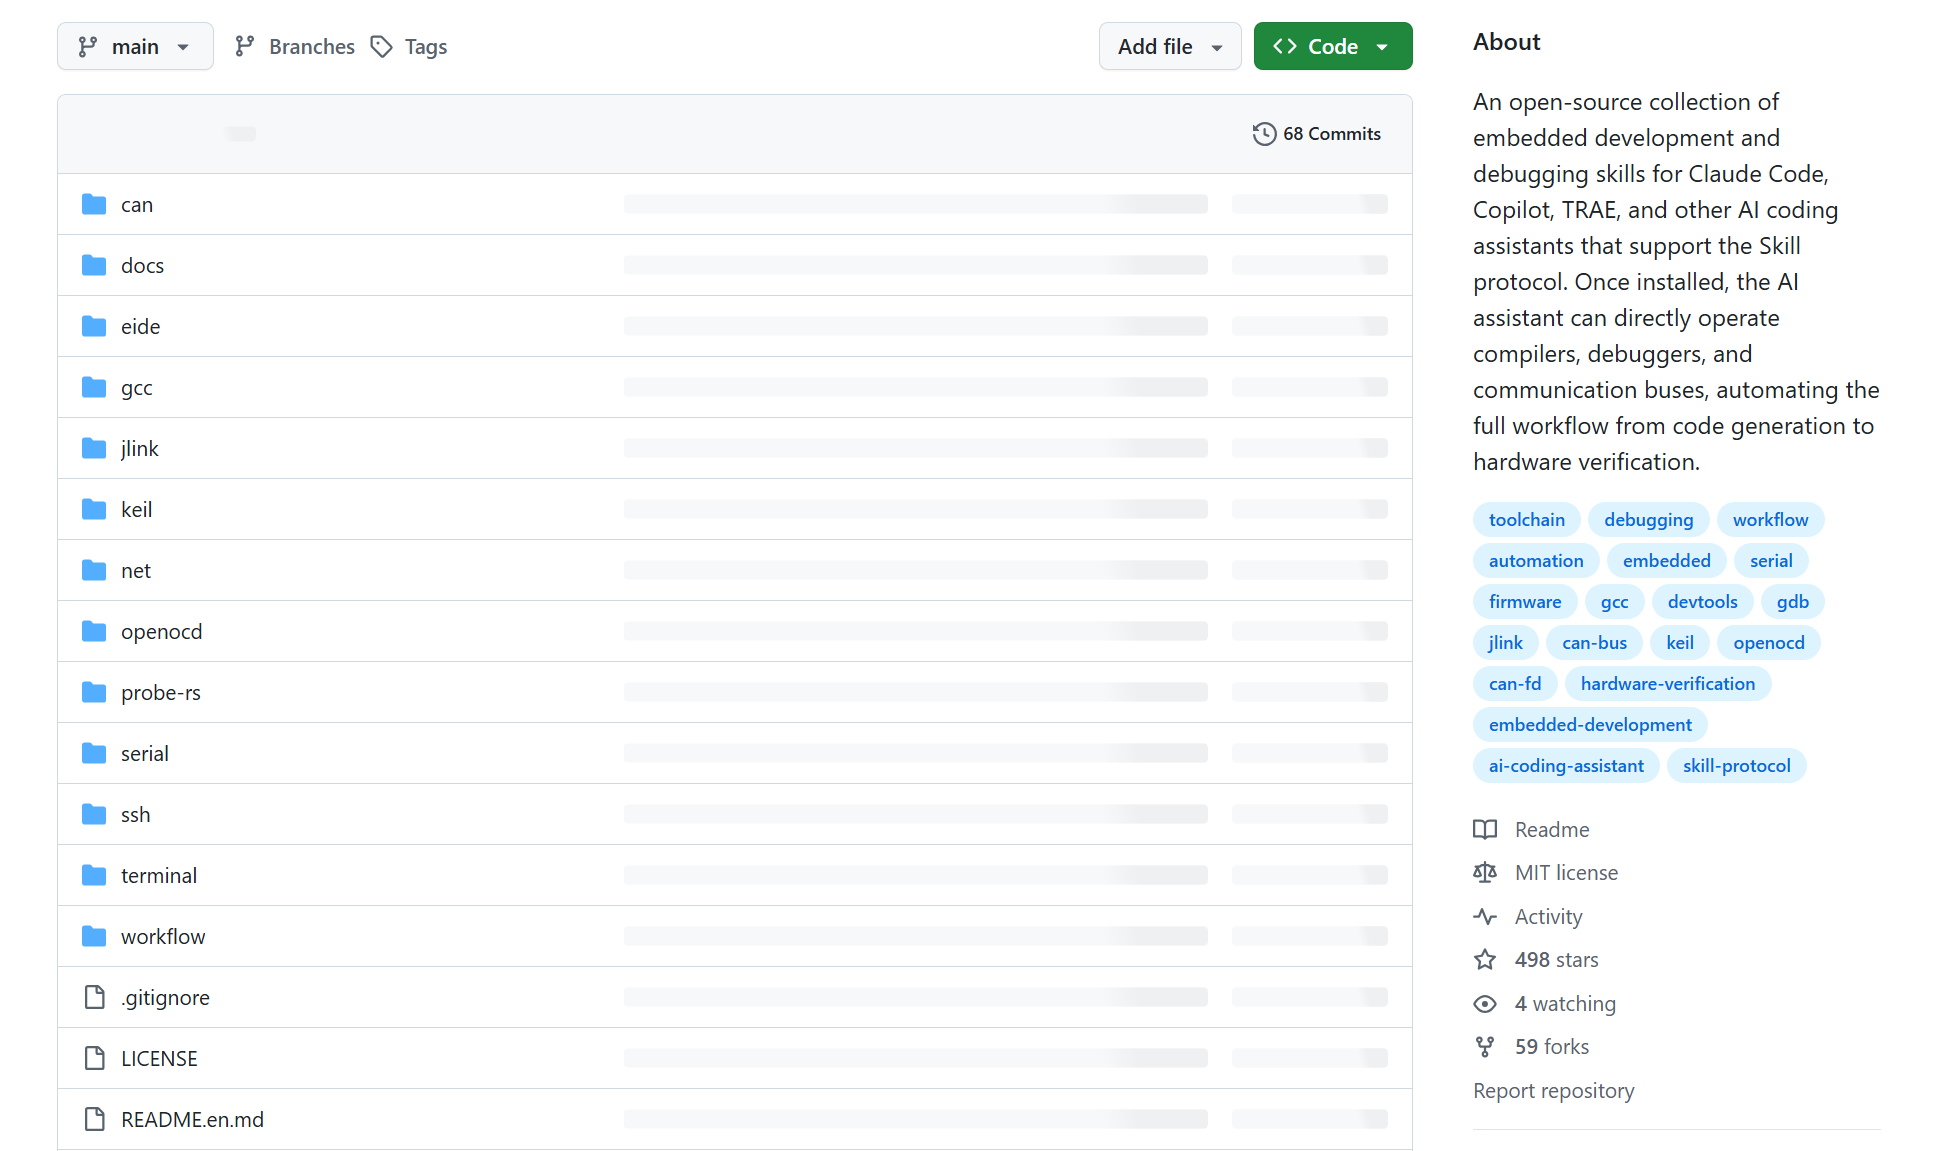Click the can folder icon
1953x1151 pixels.
click(94, 205)
